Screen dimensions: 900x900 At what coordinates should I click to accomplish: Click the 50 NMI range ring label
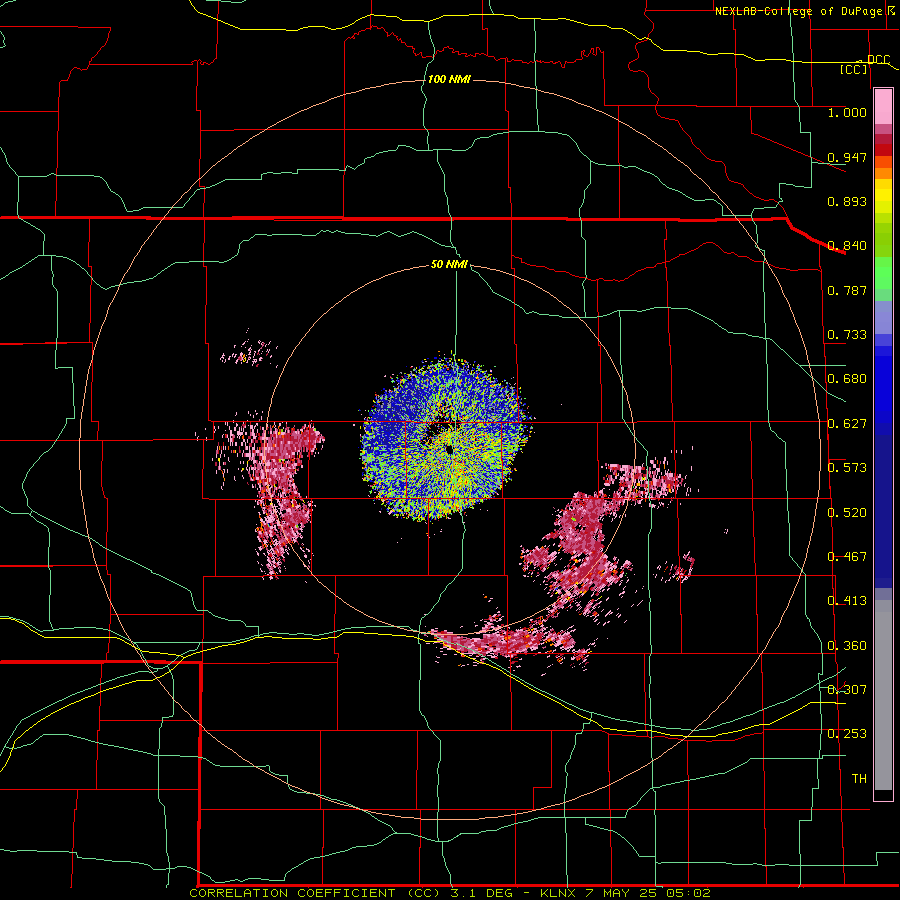tap(449, 265)
